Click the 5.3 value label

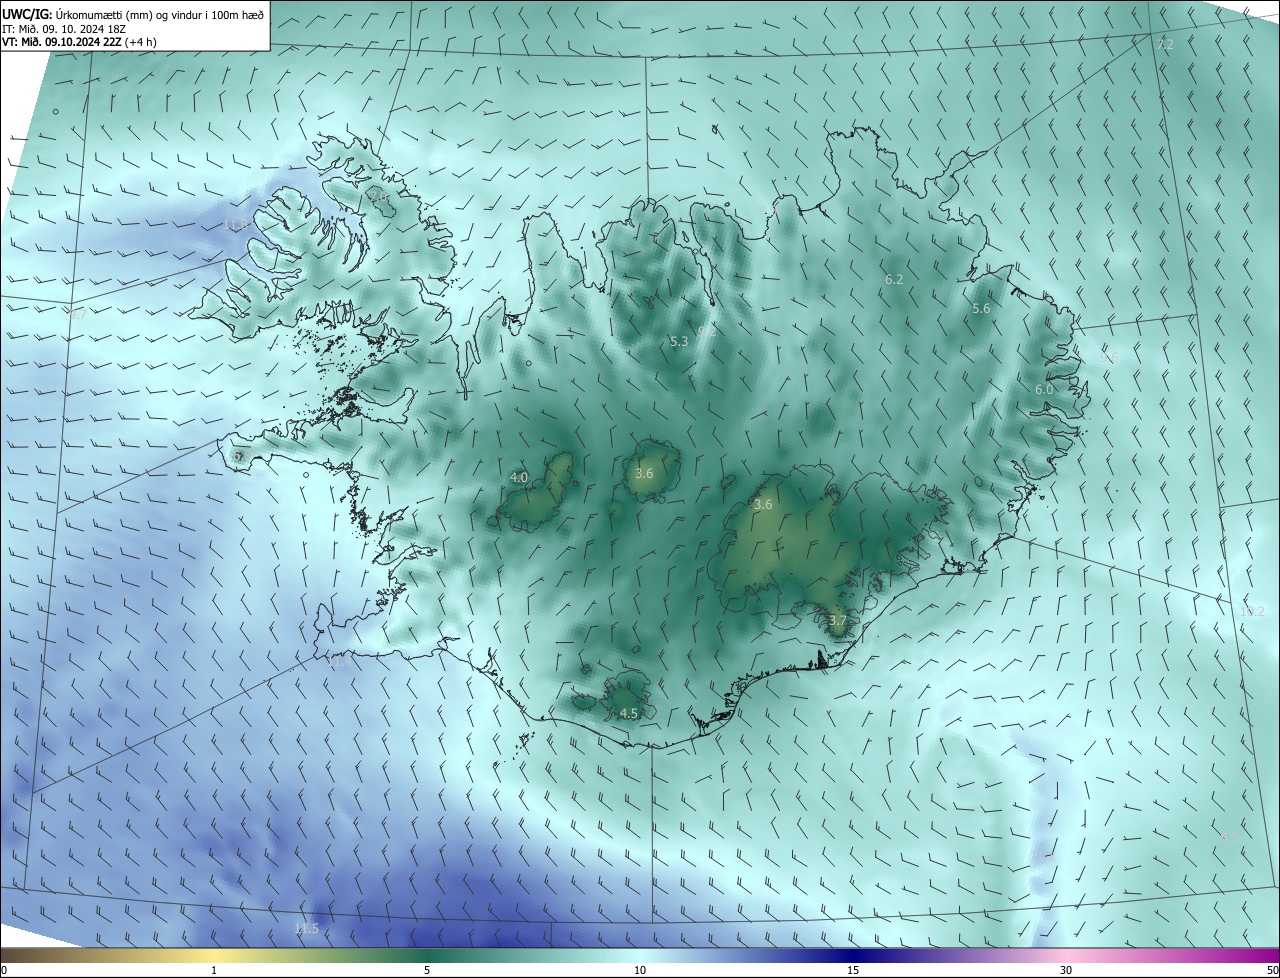tap(679, 342)
